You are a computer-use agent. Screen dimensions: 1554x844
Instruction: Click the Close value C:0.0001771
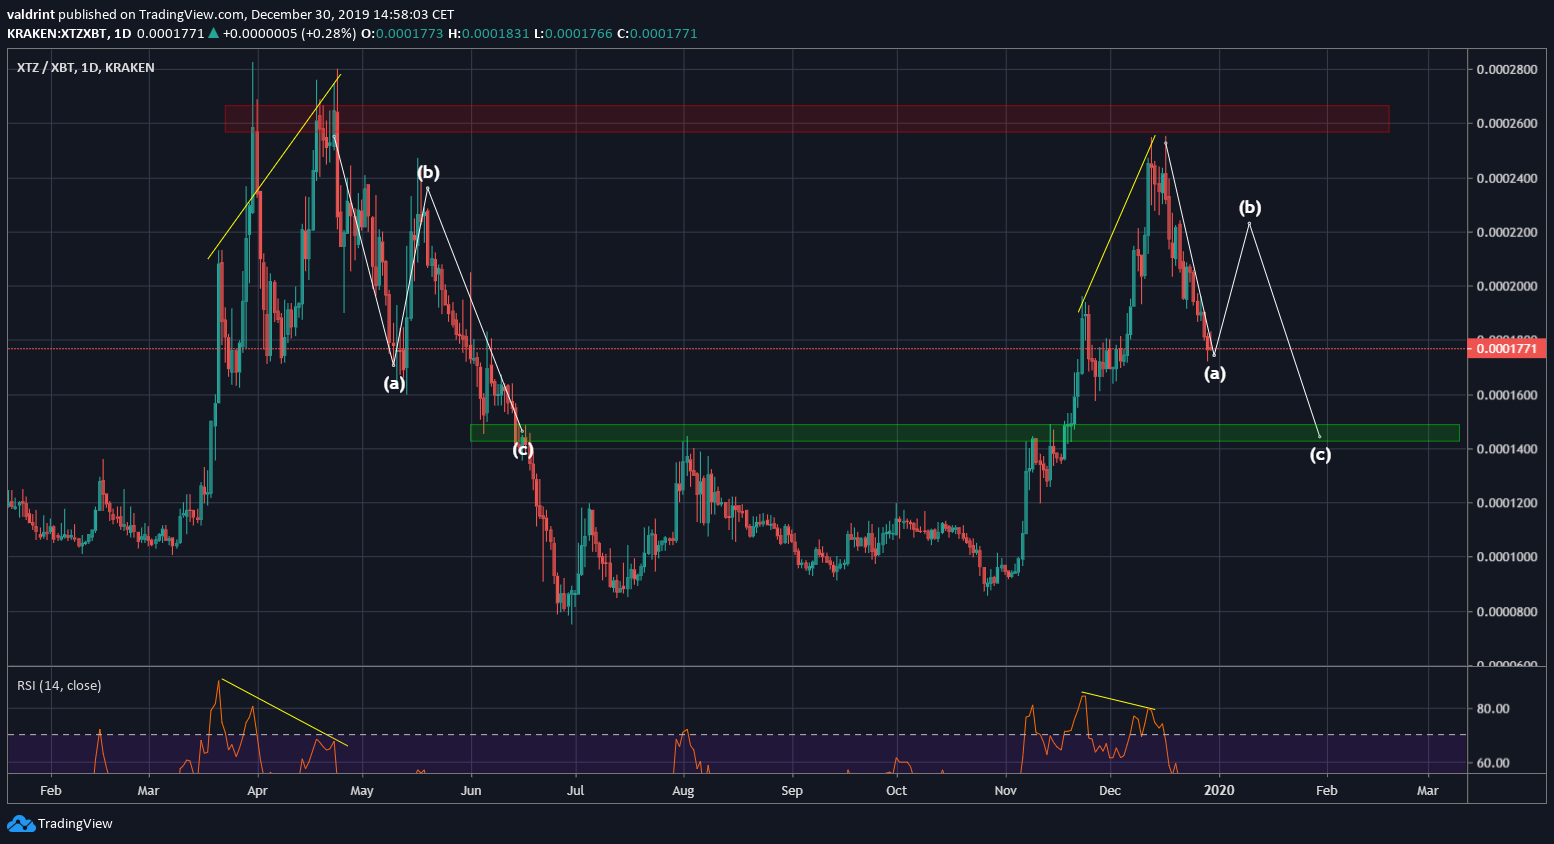coord(656,33)
